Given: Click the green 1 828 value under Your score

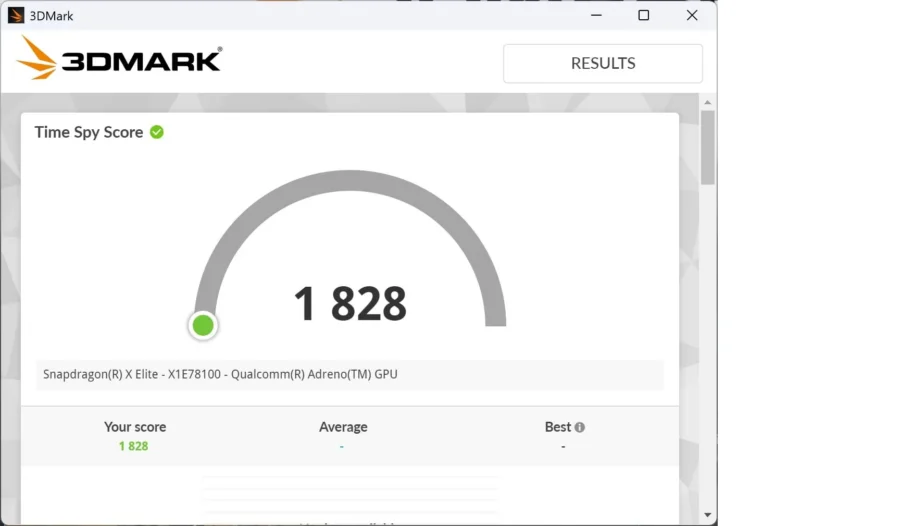Looking at the screenshot, I should coord(133,446).
